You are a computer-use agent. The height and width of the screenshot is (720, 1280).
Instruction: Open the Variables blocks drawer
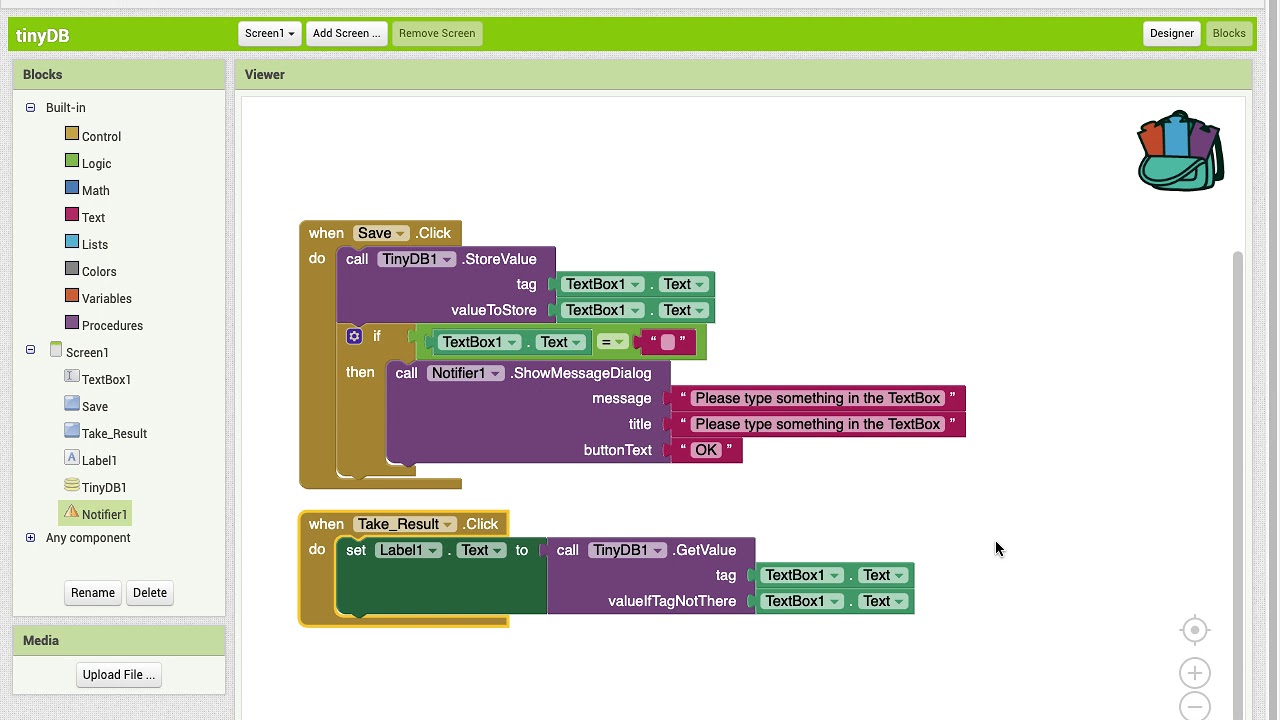(107, 298)
